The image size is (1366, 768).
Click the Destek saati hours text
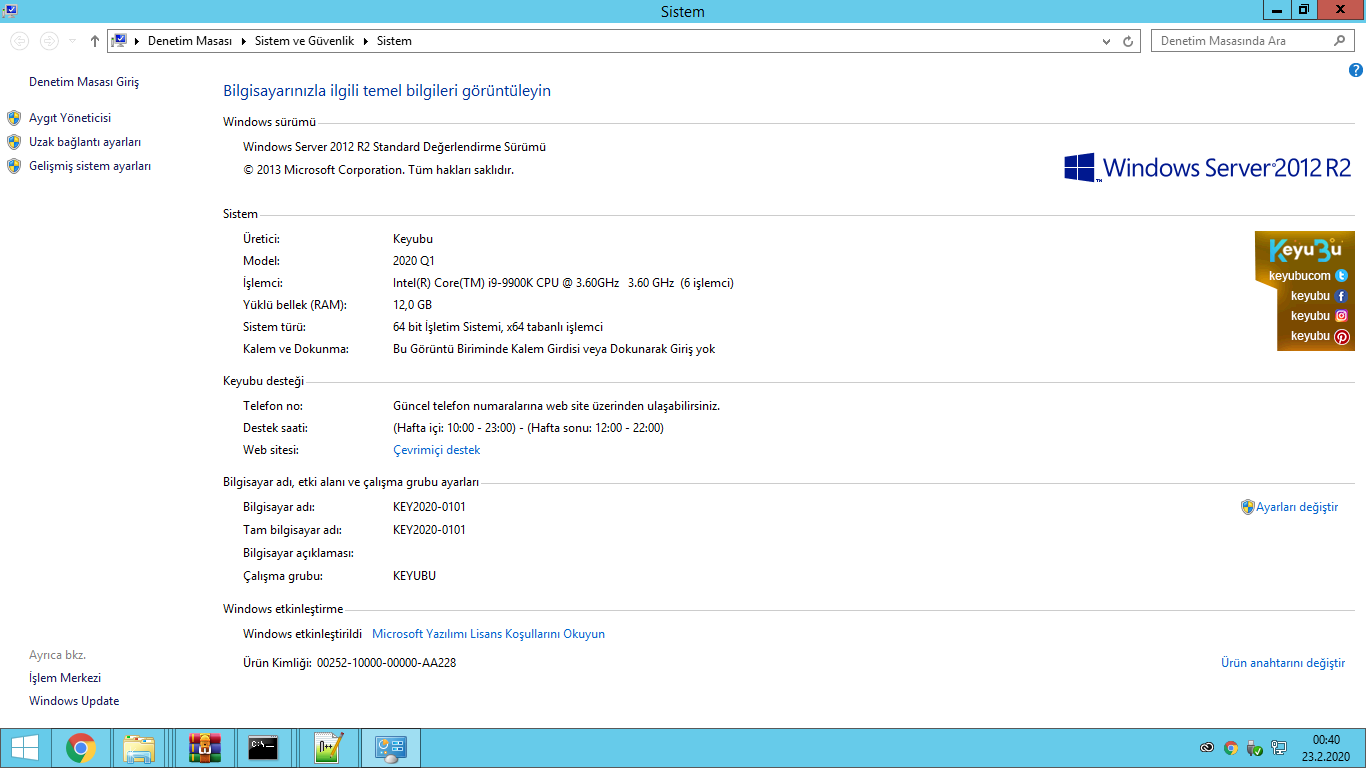pos(528,428)
